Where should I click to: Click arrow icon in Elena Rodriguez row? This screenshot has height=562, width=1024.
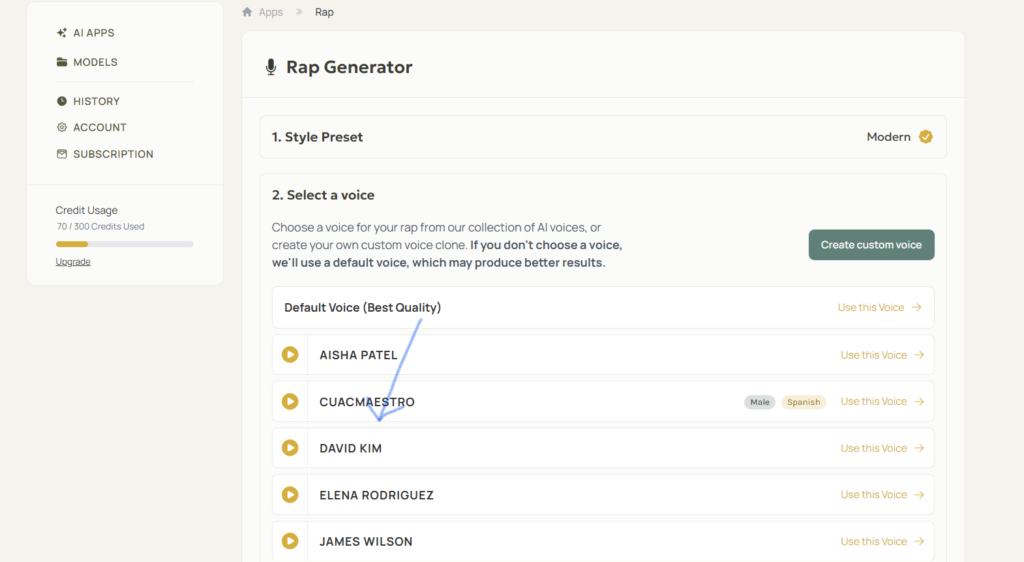919,495
